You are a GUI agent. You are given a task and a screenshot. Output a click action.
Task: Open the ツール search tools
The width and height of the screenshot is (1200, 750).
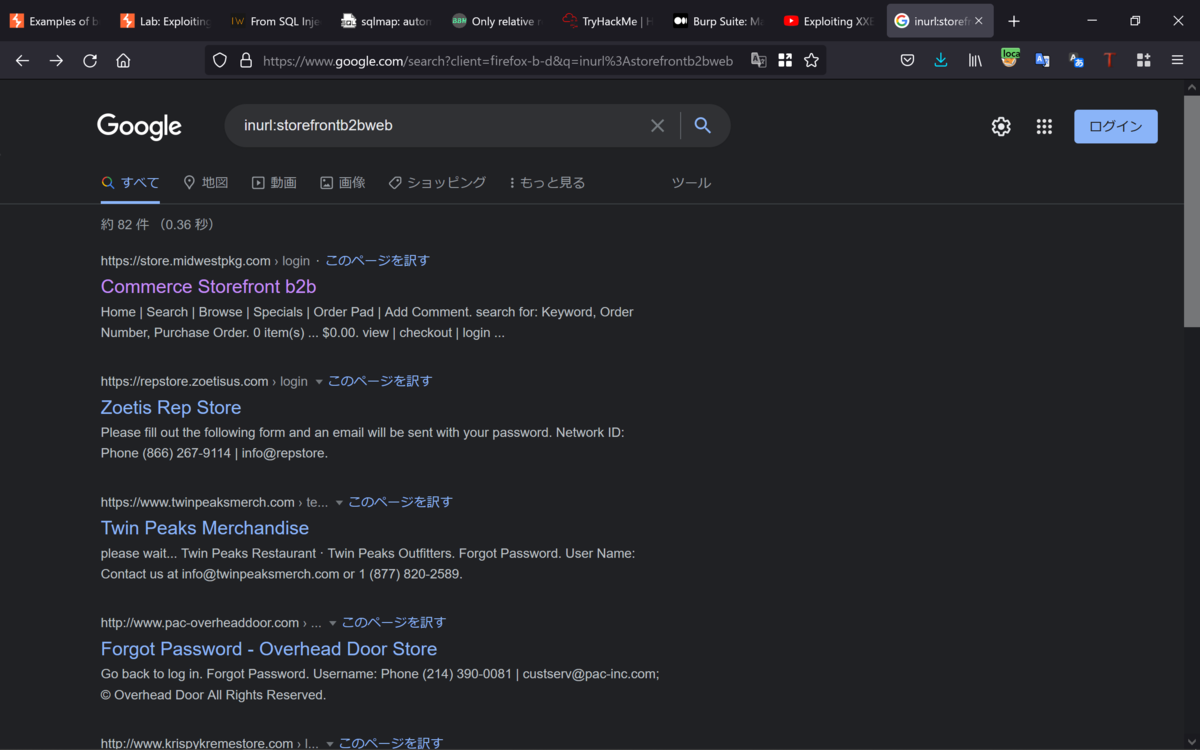(691, 183)
